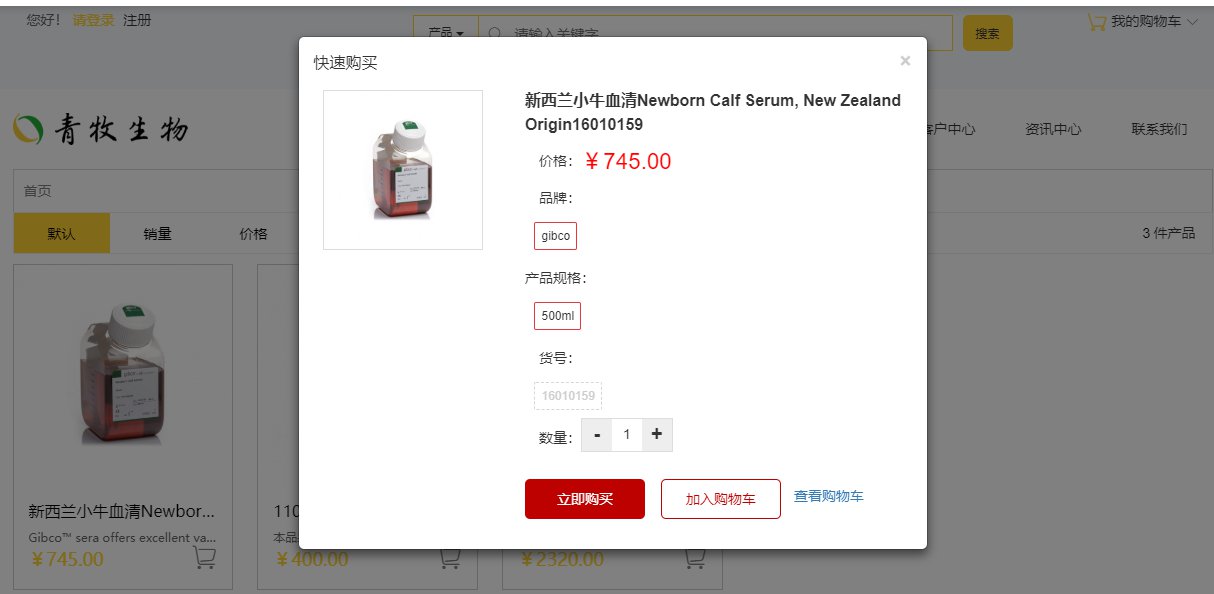Screen dimensions: 1214x594
Task: Click the red 立即购买 button
Action: (585, 499)
